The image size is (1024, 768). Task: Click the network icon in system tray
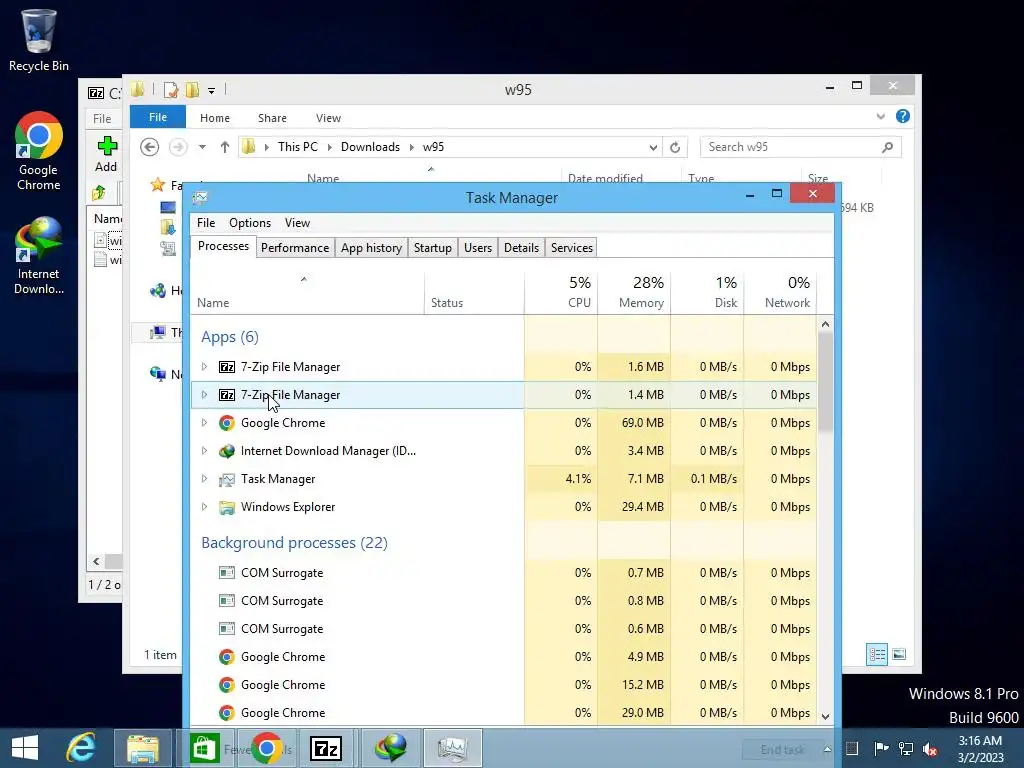click(x=906, y=748)
